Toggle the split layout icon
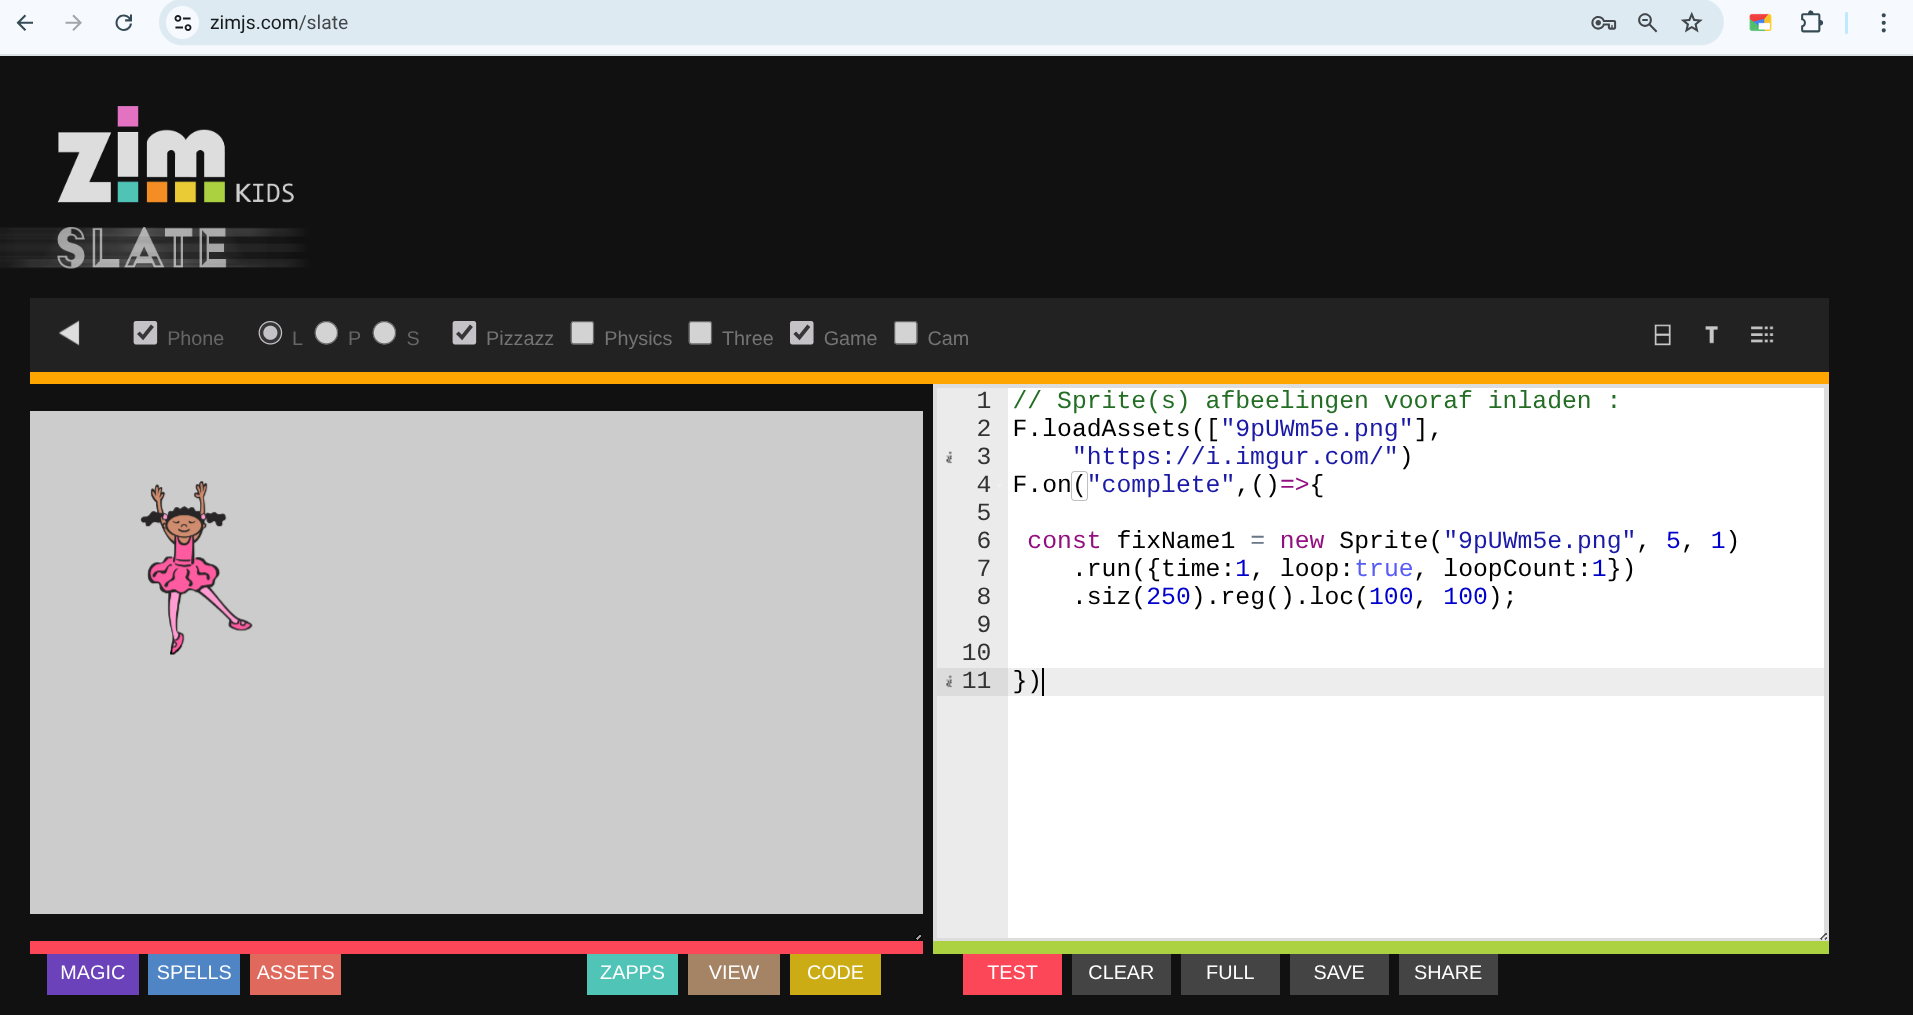 1662,335
